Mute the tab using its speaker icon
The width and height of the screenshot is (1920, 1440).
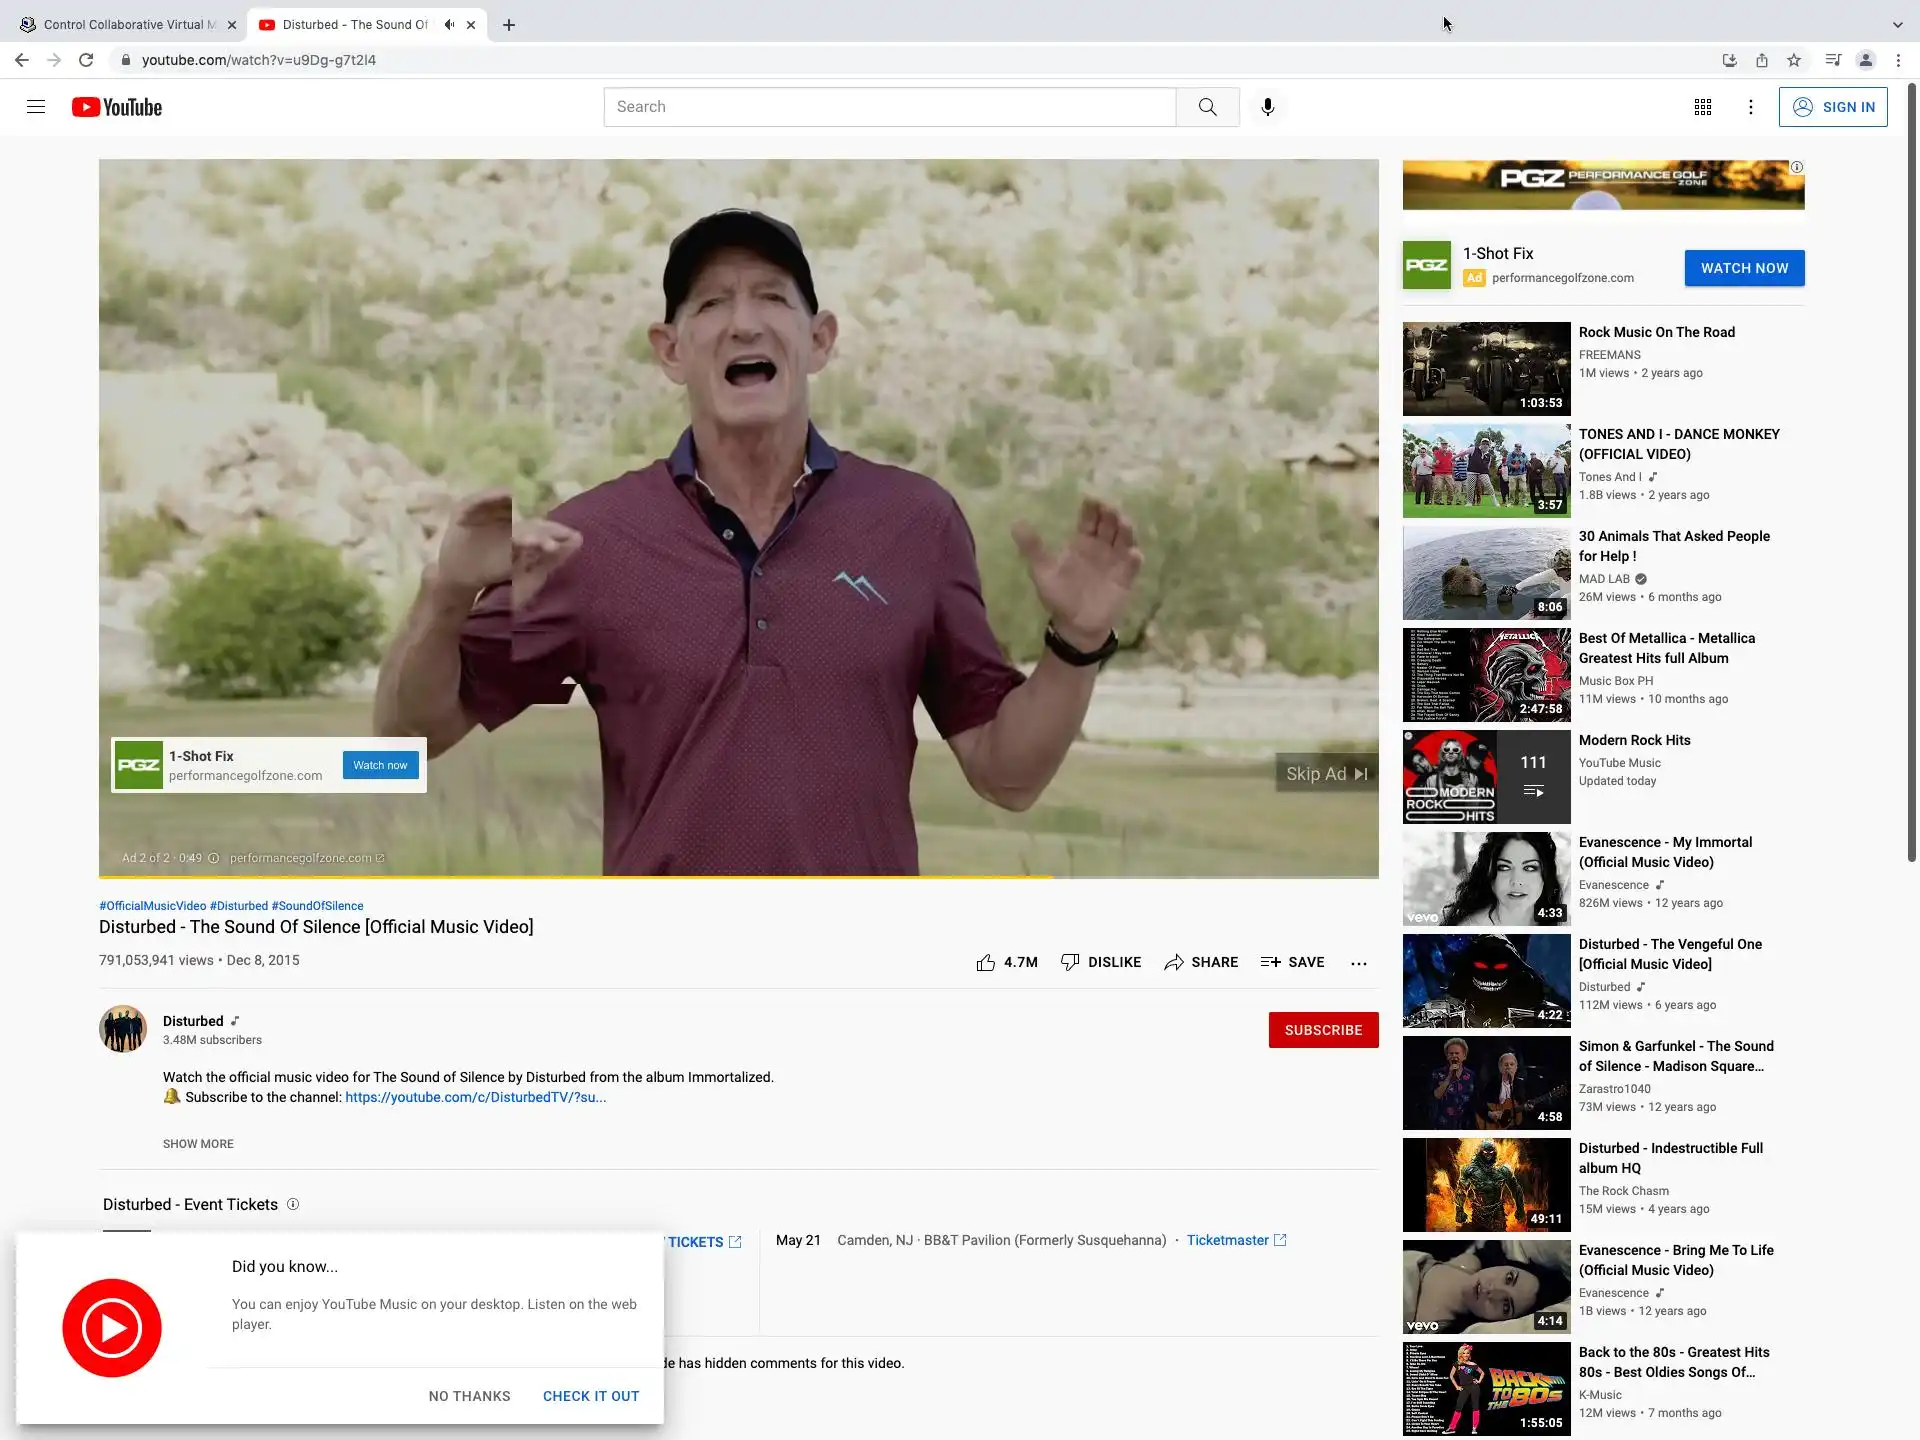(x=450, y=25)
